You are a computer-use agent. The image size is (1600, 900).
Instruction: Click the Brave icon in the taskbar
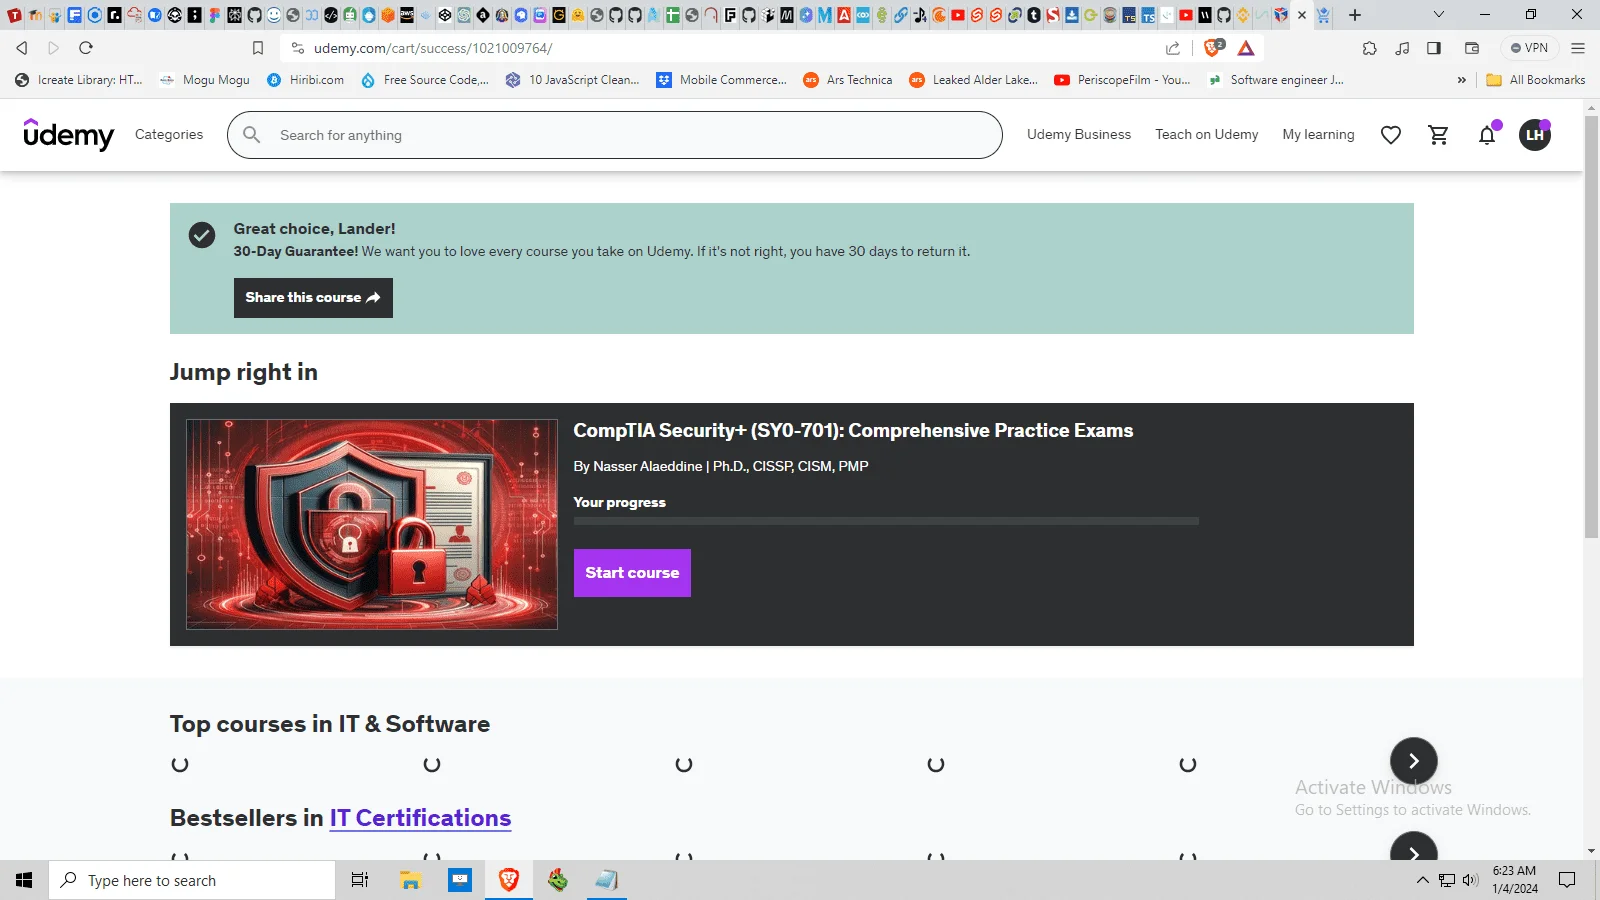(x=509, y=880)
